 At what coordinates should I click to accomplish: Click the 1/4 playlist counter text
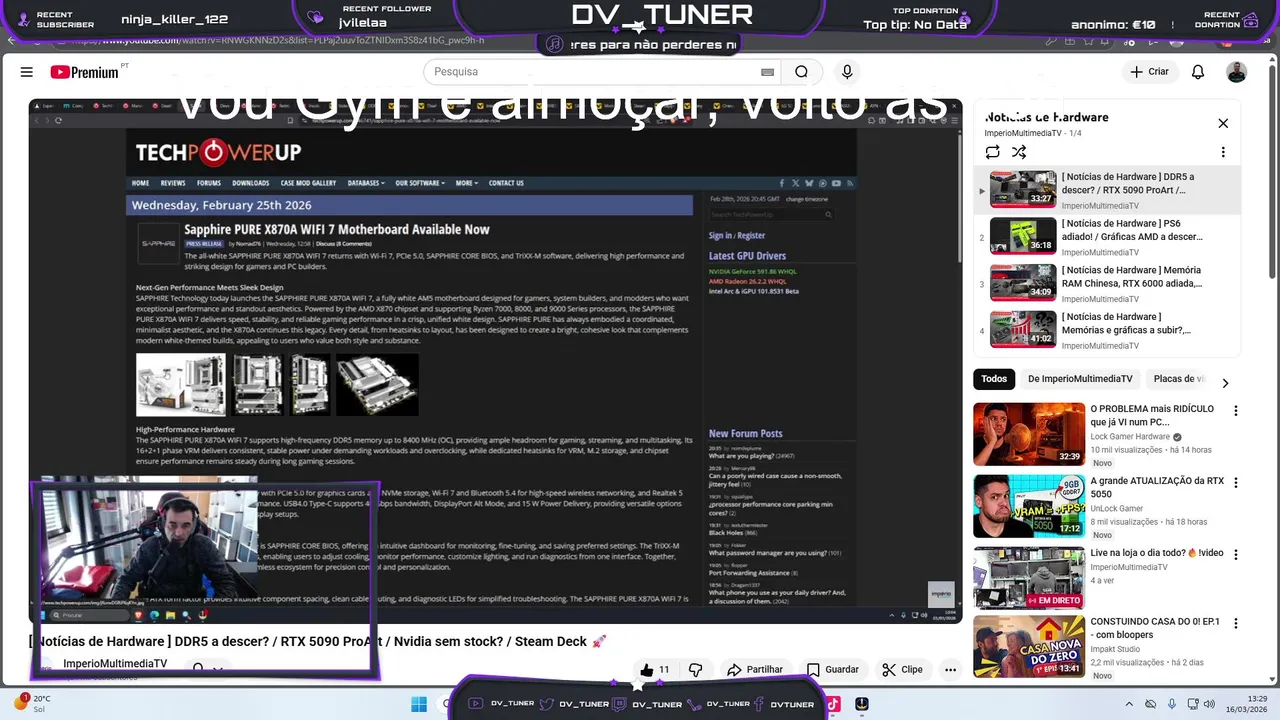1076,133
